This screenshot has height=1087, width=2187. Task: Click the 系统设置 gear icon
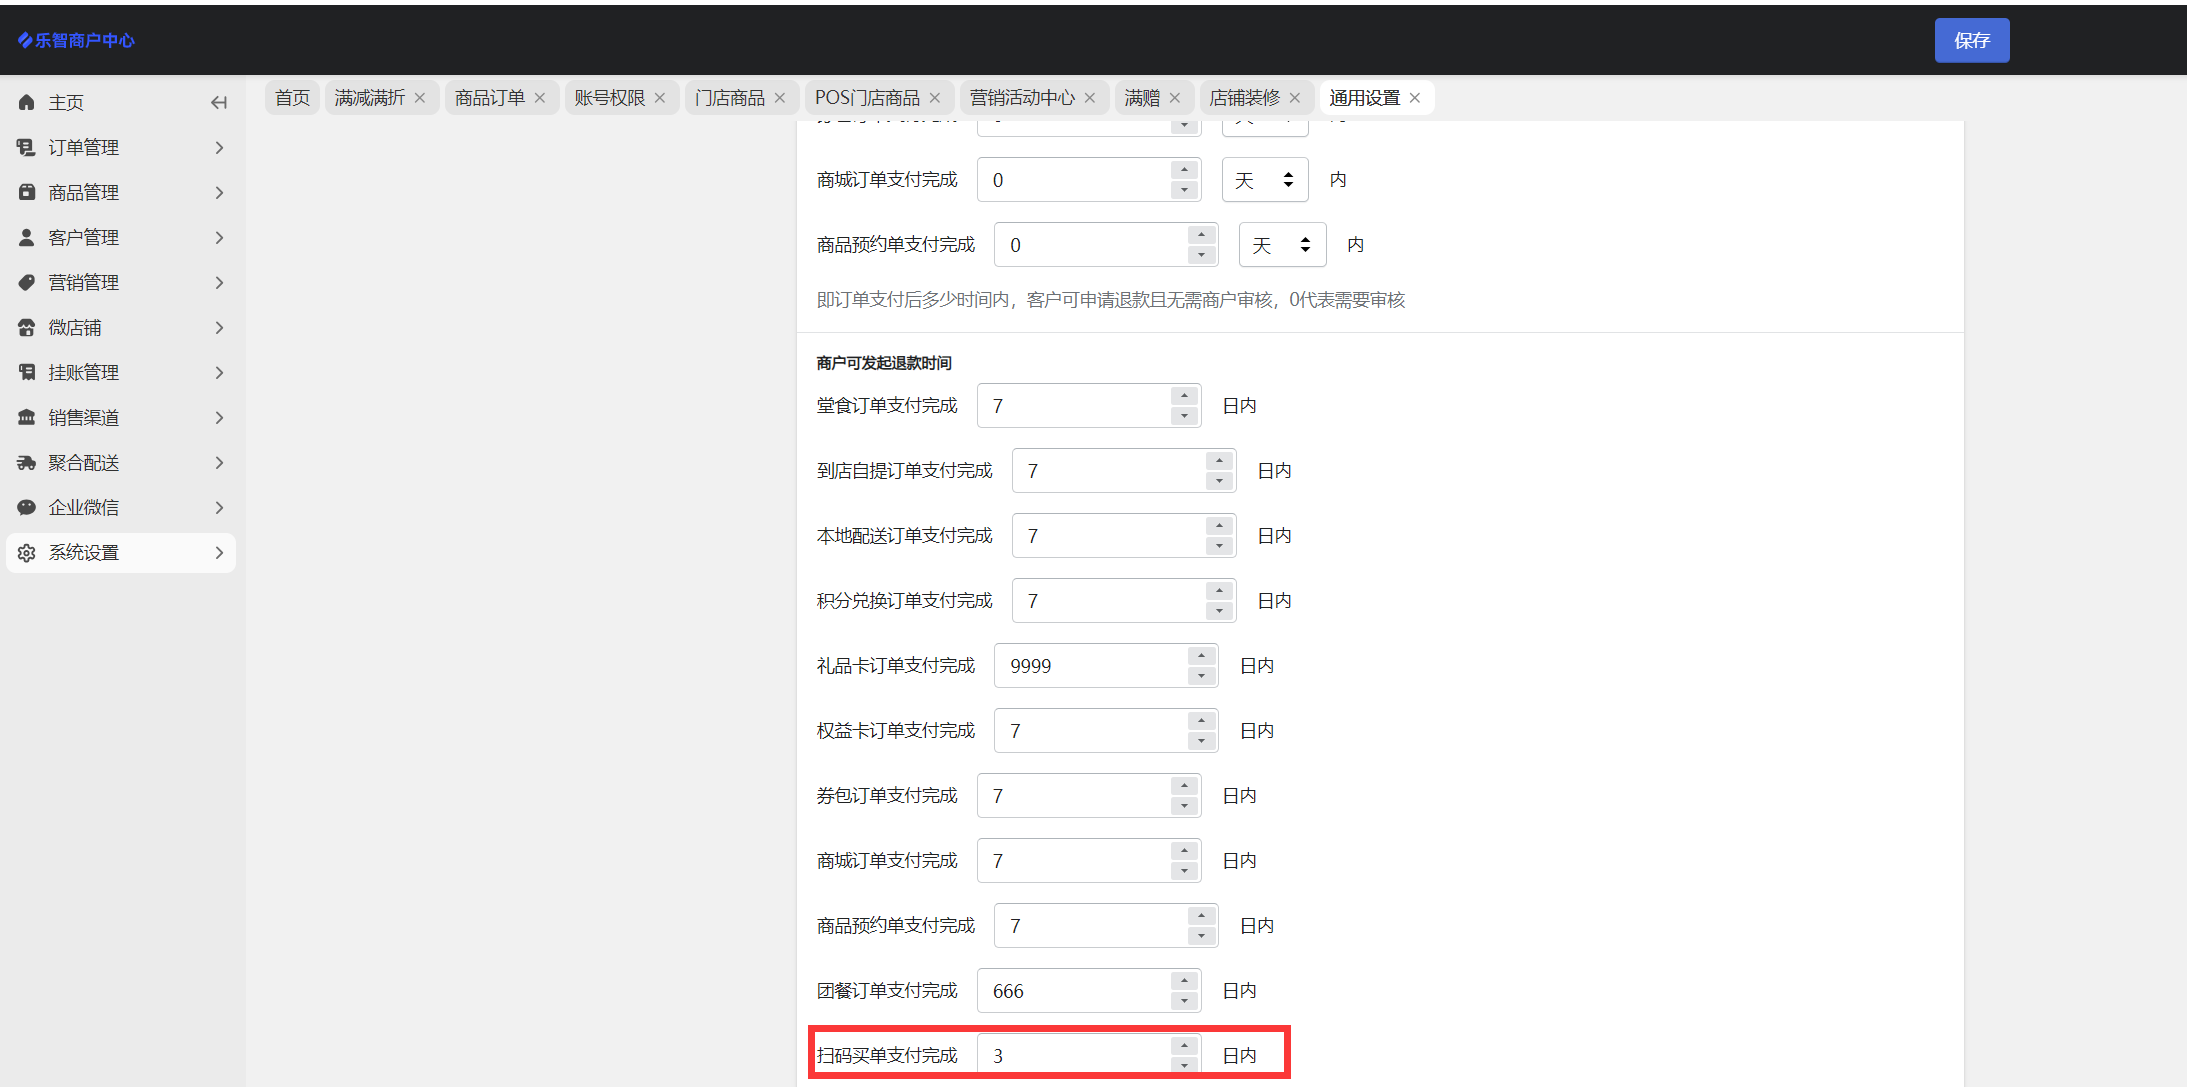click(27, 553)
